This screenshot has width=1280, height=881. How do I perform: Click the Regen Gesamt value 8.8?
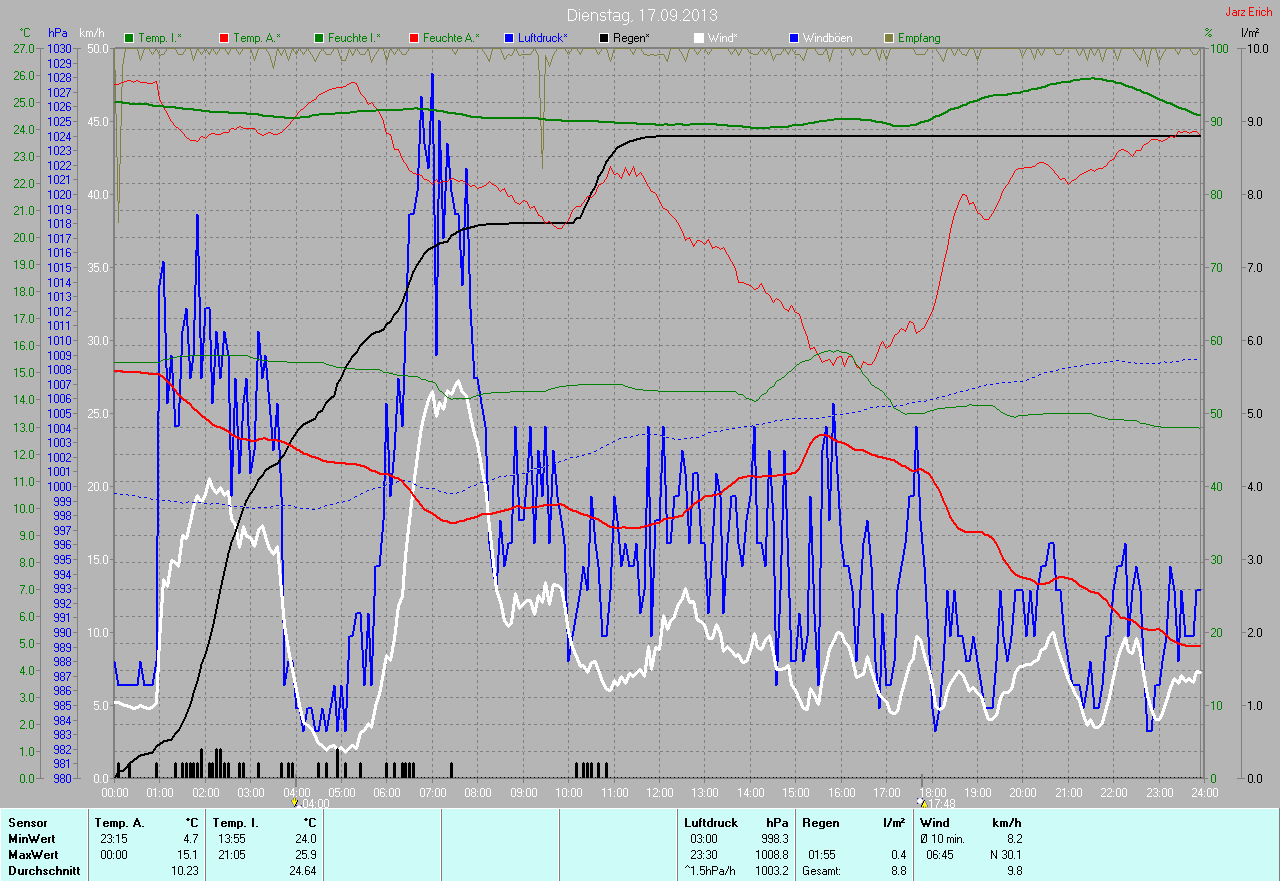pyautogui.click(x=897, y=871)
